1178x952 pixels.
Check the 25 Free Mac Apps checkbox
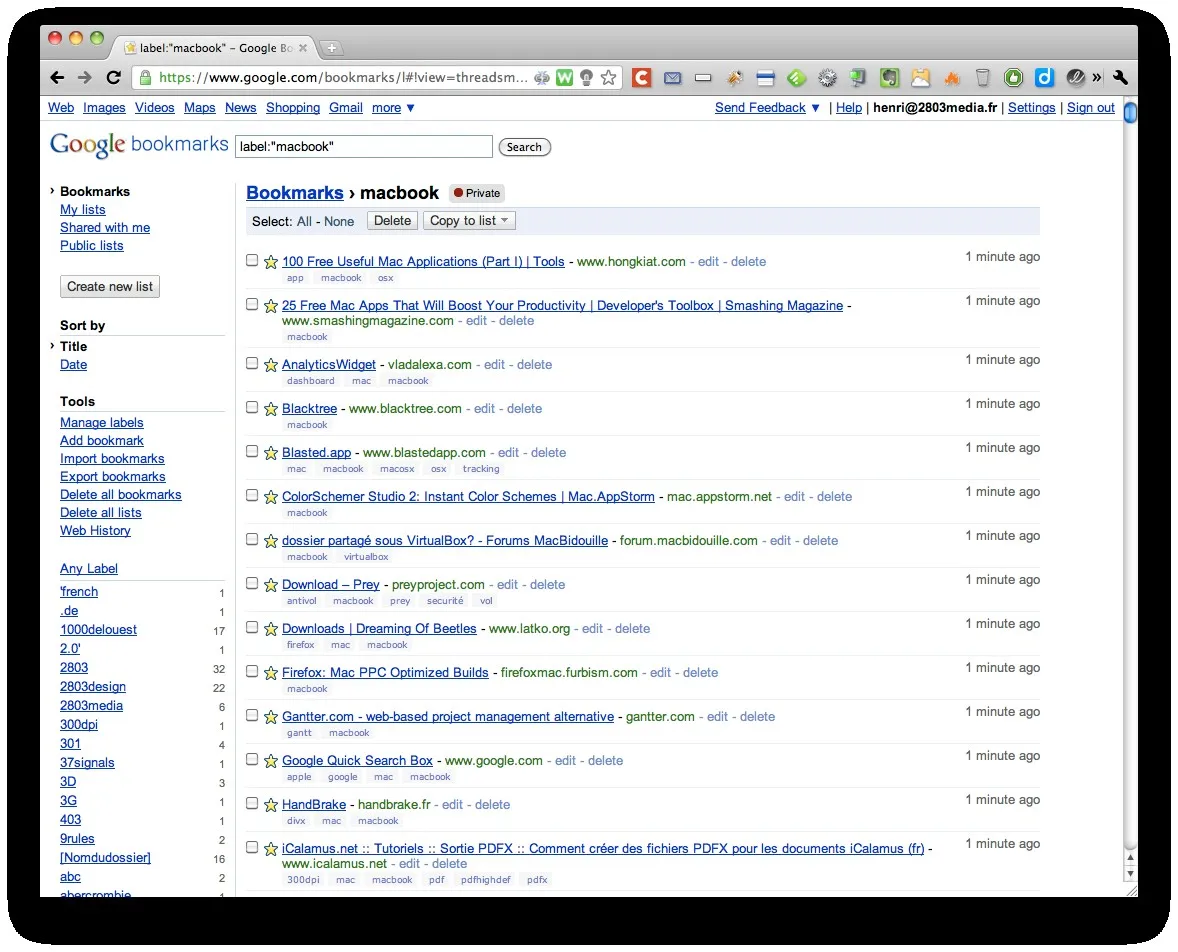(x=252, y=304)
